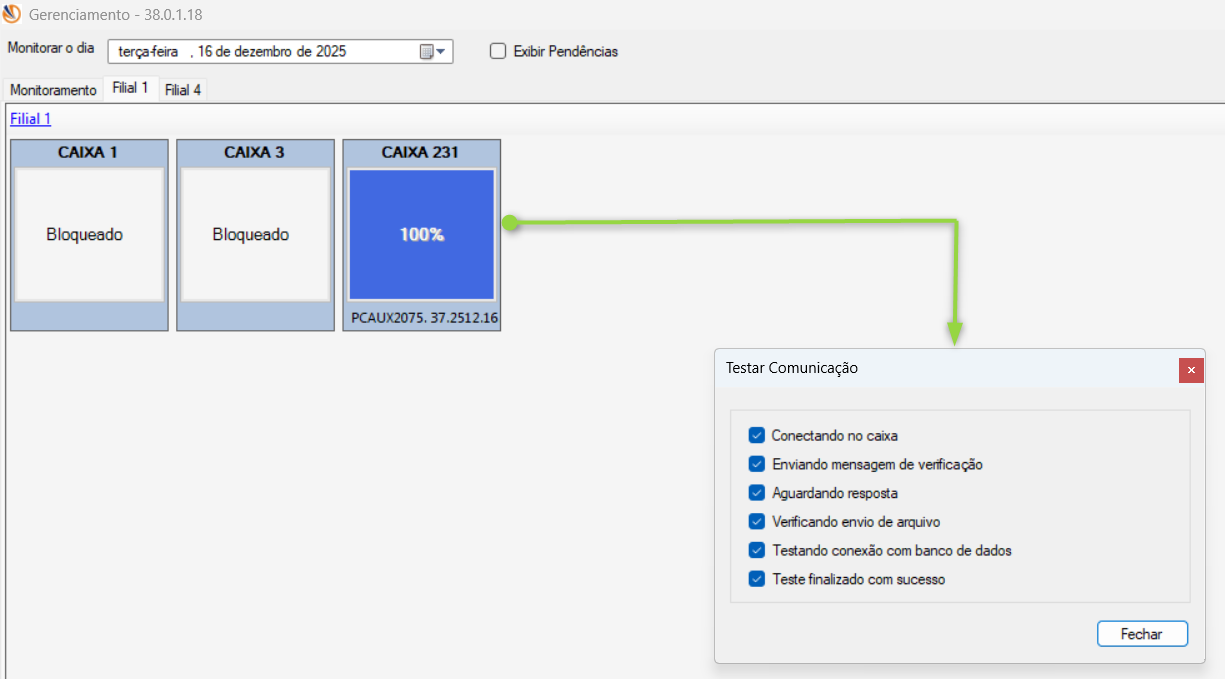Select the CAIXA 3 Bloqueado tile
The image size is (1225, 679).
click(255, 235)
